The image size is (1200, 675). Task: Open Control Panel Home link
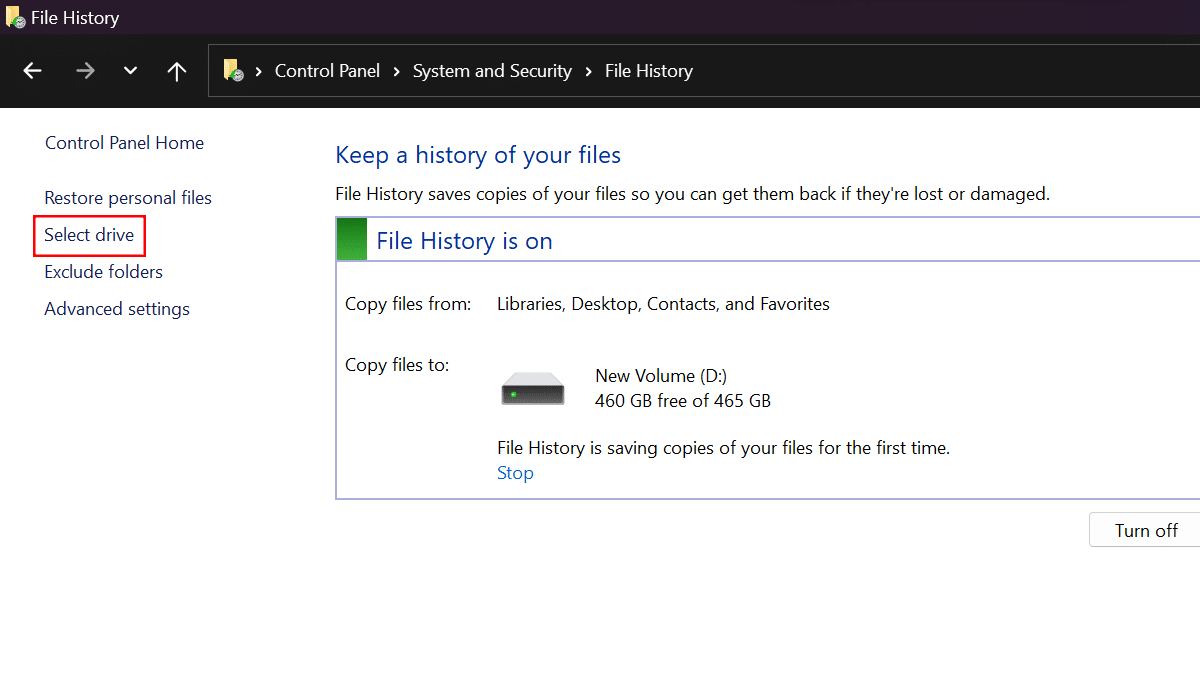pos(124,143)
